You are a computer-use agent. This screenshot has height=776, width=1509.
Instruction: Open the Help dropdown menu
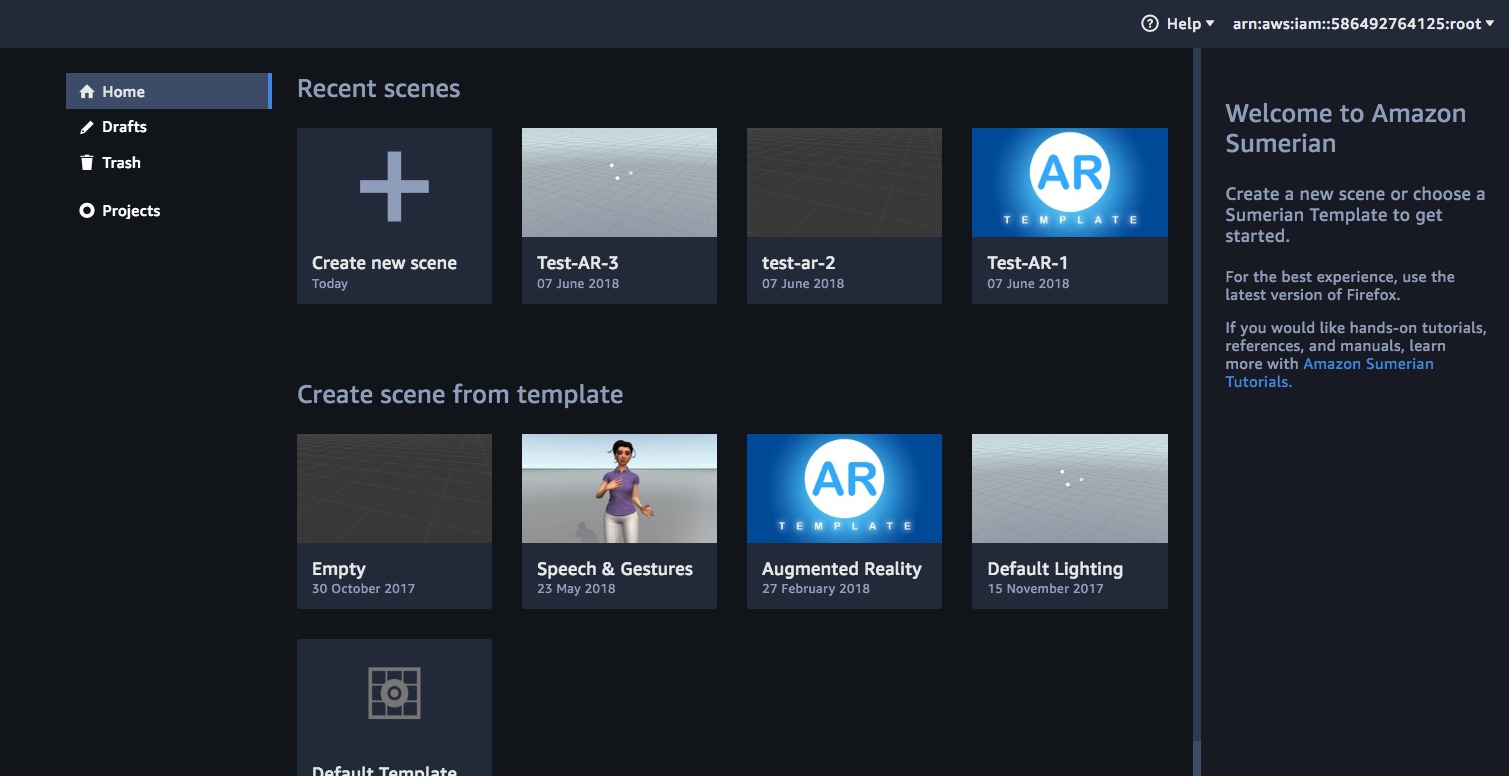1178,23
